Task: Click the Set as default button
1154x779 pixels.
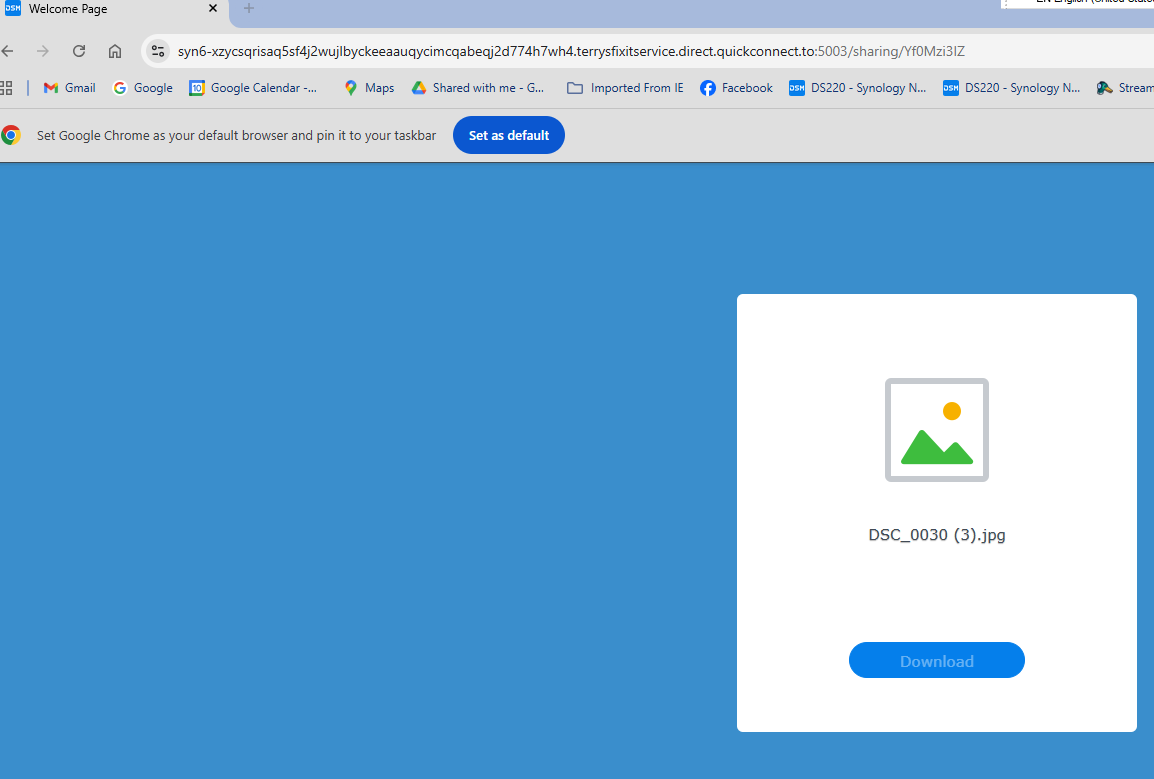Action: (x=508, y=135)
